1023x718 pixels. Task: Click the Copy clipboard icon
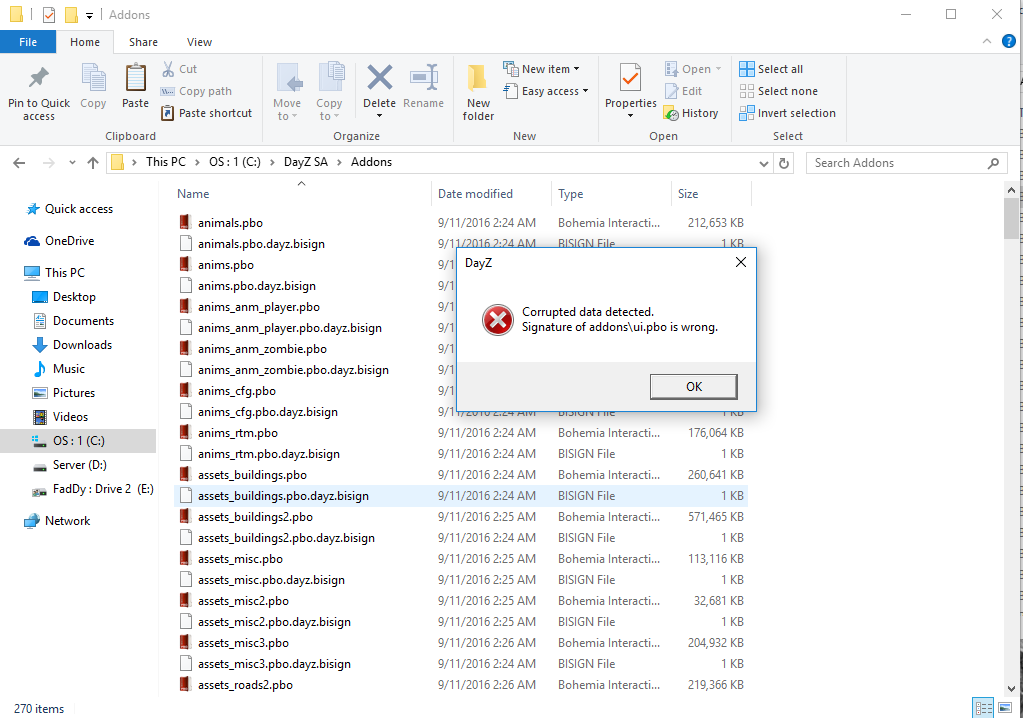93,78
